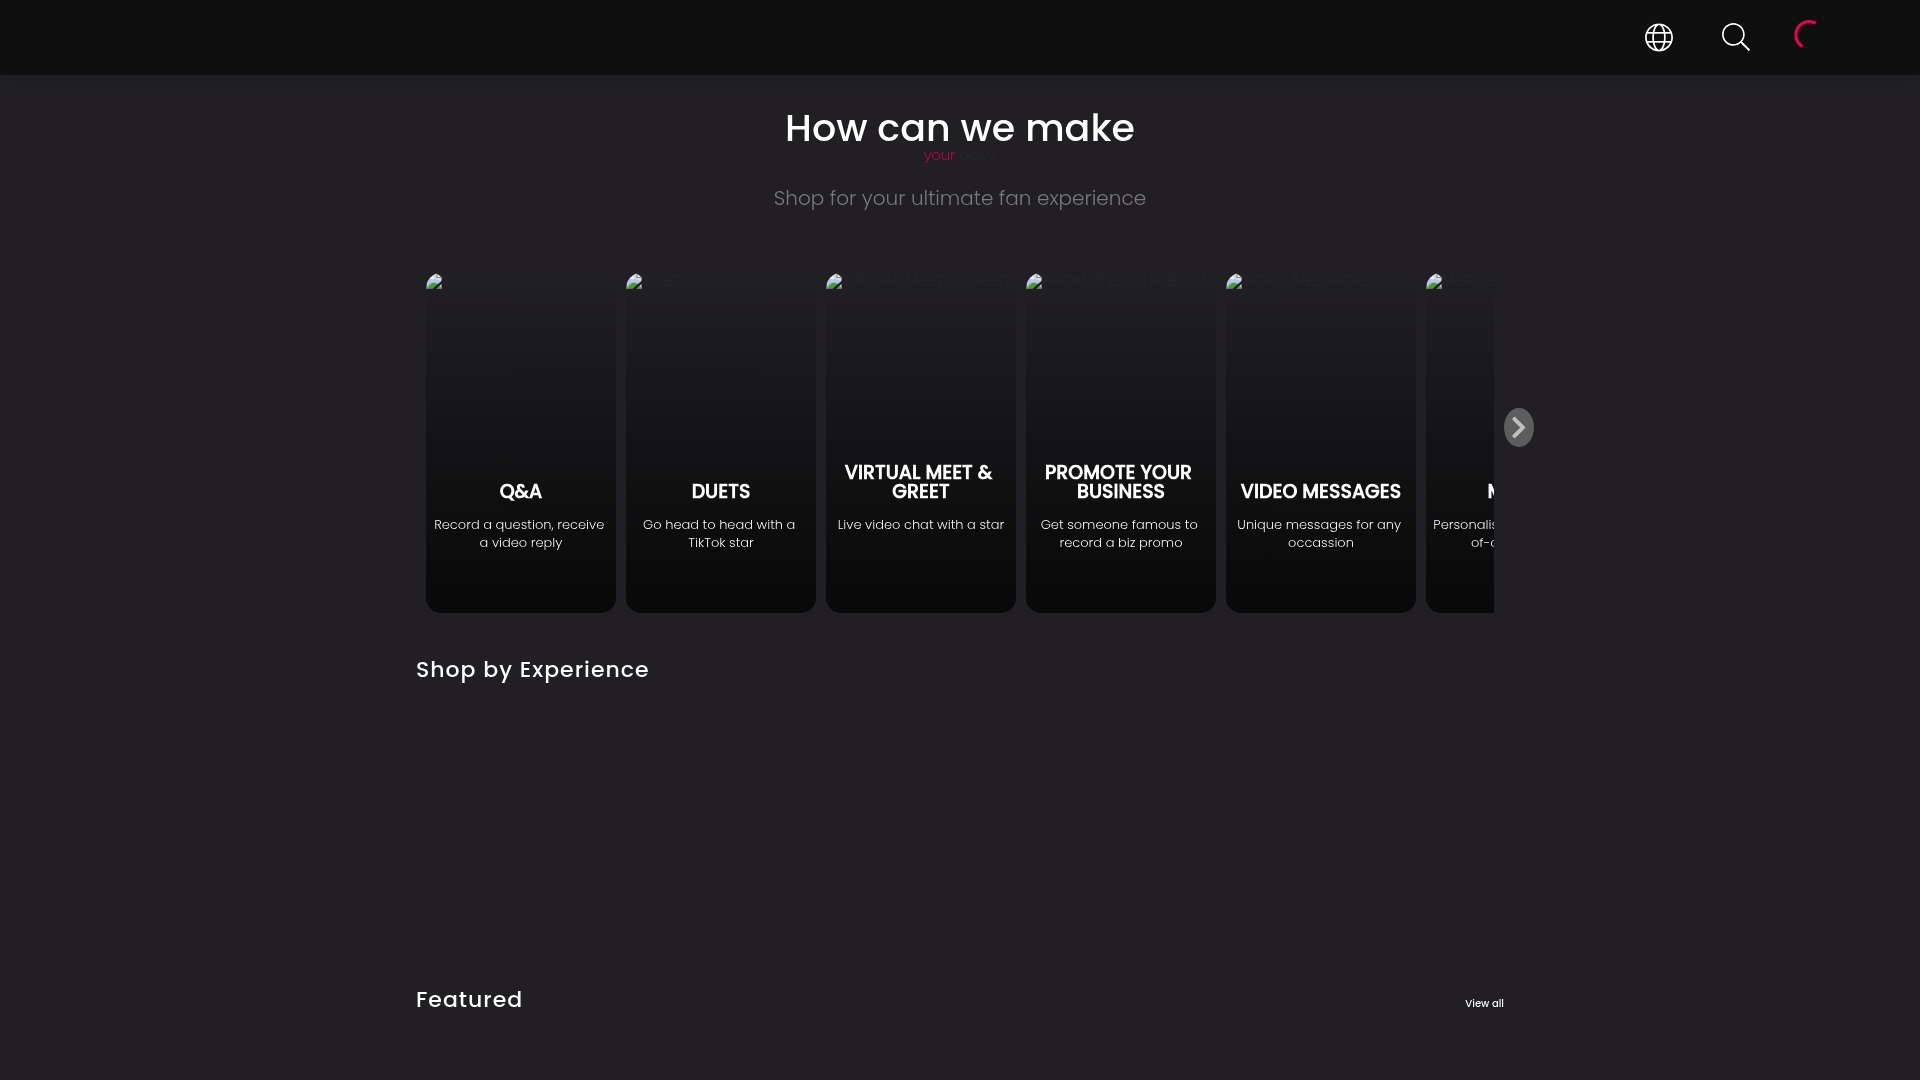The height and width of the screenshot is (1080, 1920).
Task: Click "Go head to head with a TikTok star"
Action: coord(720,534)
